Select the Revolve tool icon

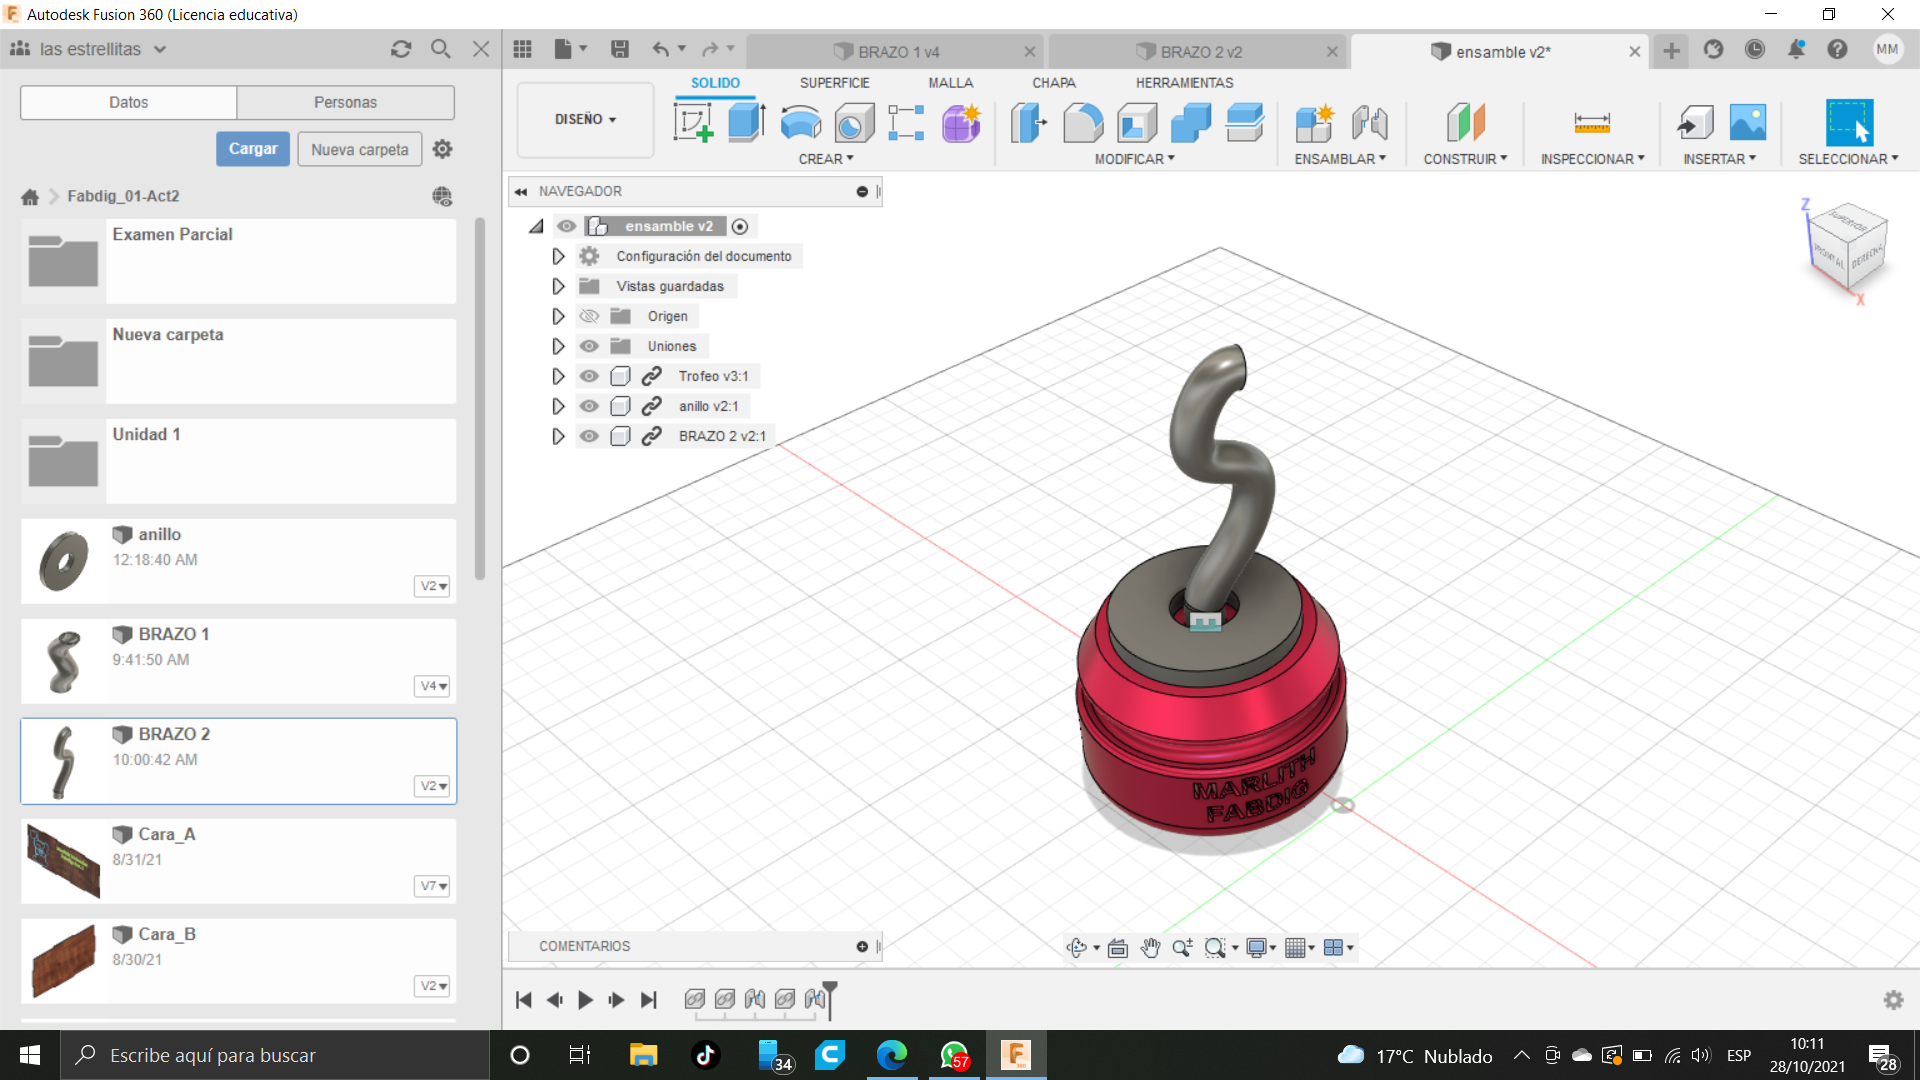coord(800,123)
